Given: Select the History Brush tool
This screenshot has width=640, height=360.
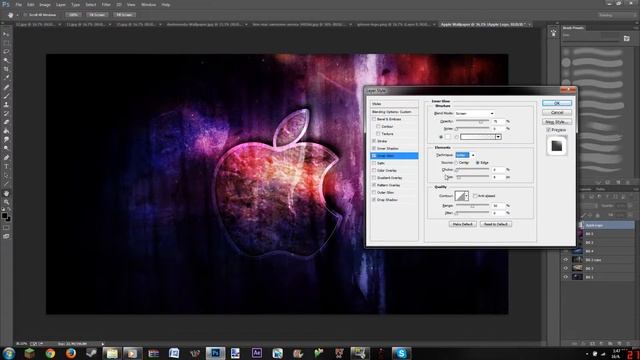Looking at the screenshot, I should coord(6,113).
